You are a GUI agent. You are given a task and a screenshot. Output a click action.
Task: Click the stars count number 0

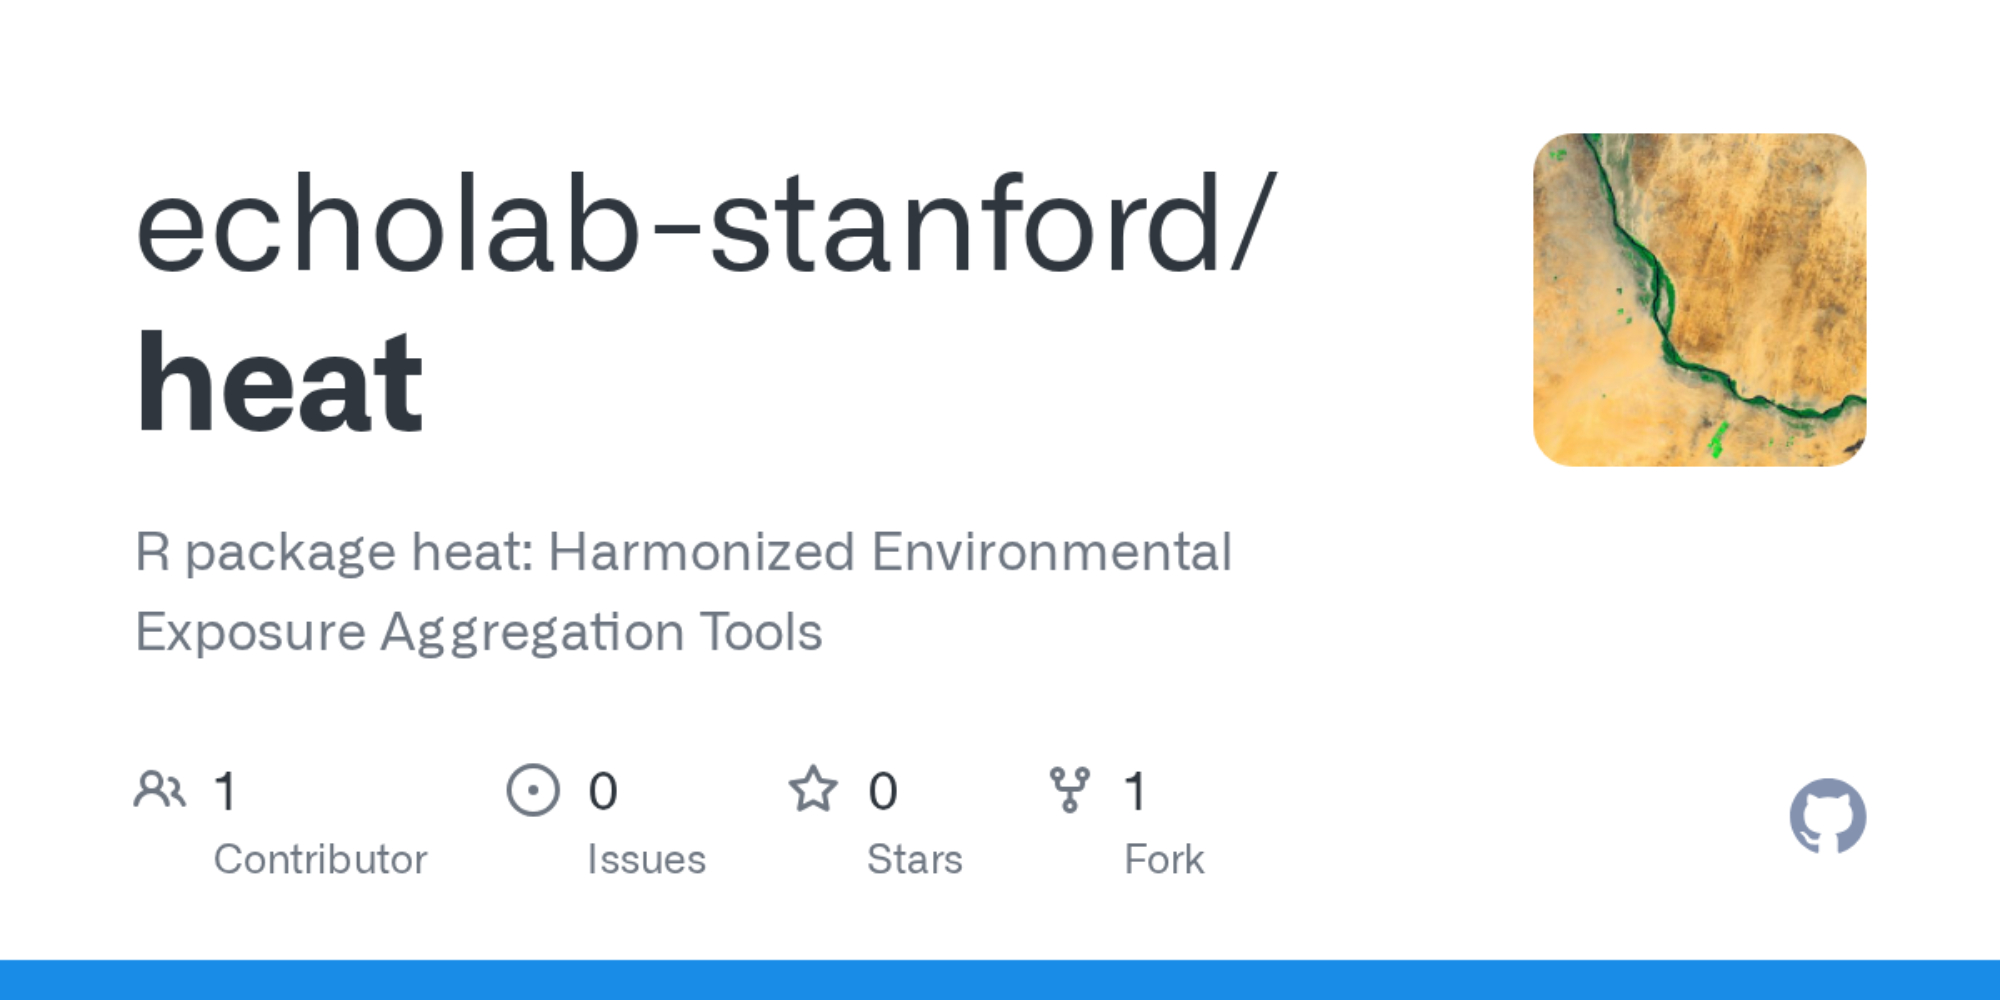point(883,792)
